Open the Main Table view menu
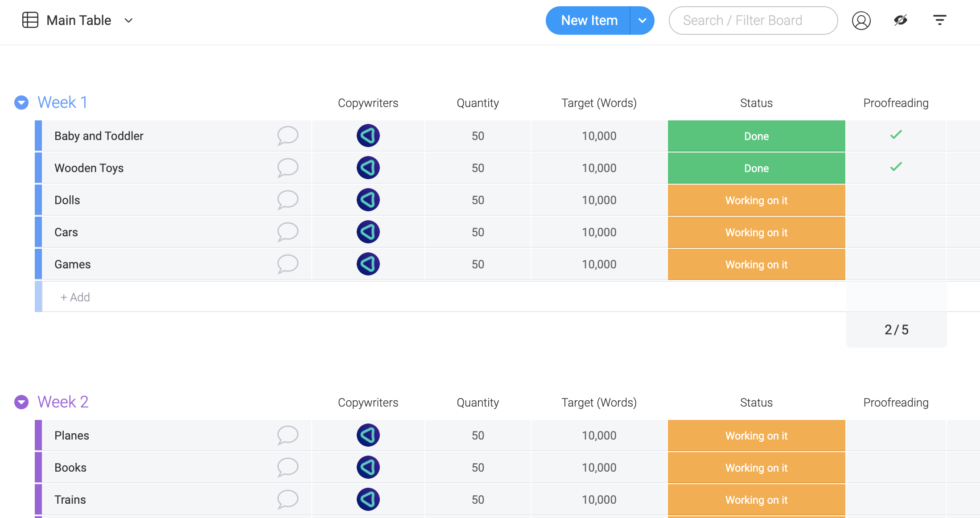980x518 pixels. 128,20
